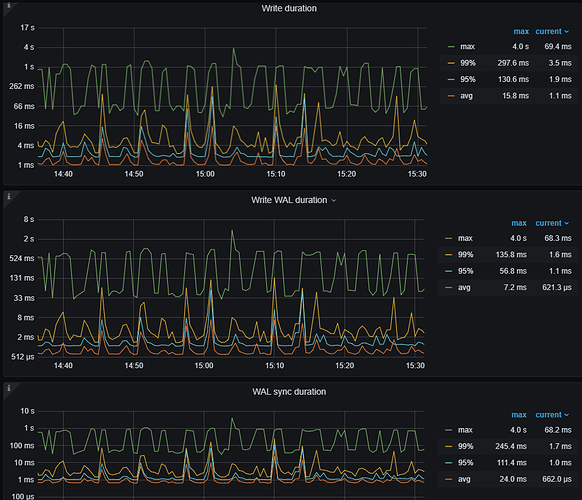582x500 pixels.
Task: Click the tallest green peak in WAL sync duration graph
Action: [232, 419]
